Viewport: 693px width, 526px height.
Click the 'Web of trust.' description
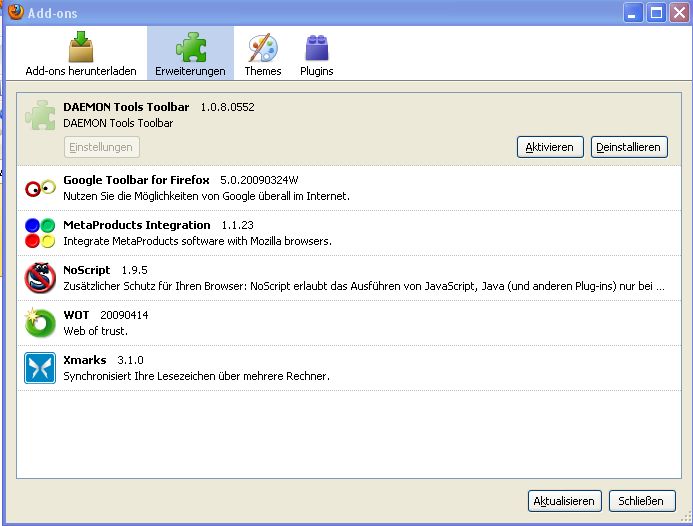[x=95, y=331]
